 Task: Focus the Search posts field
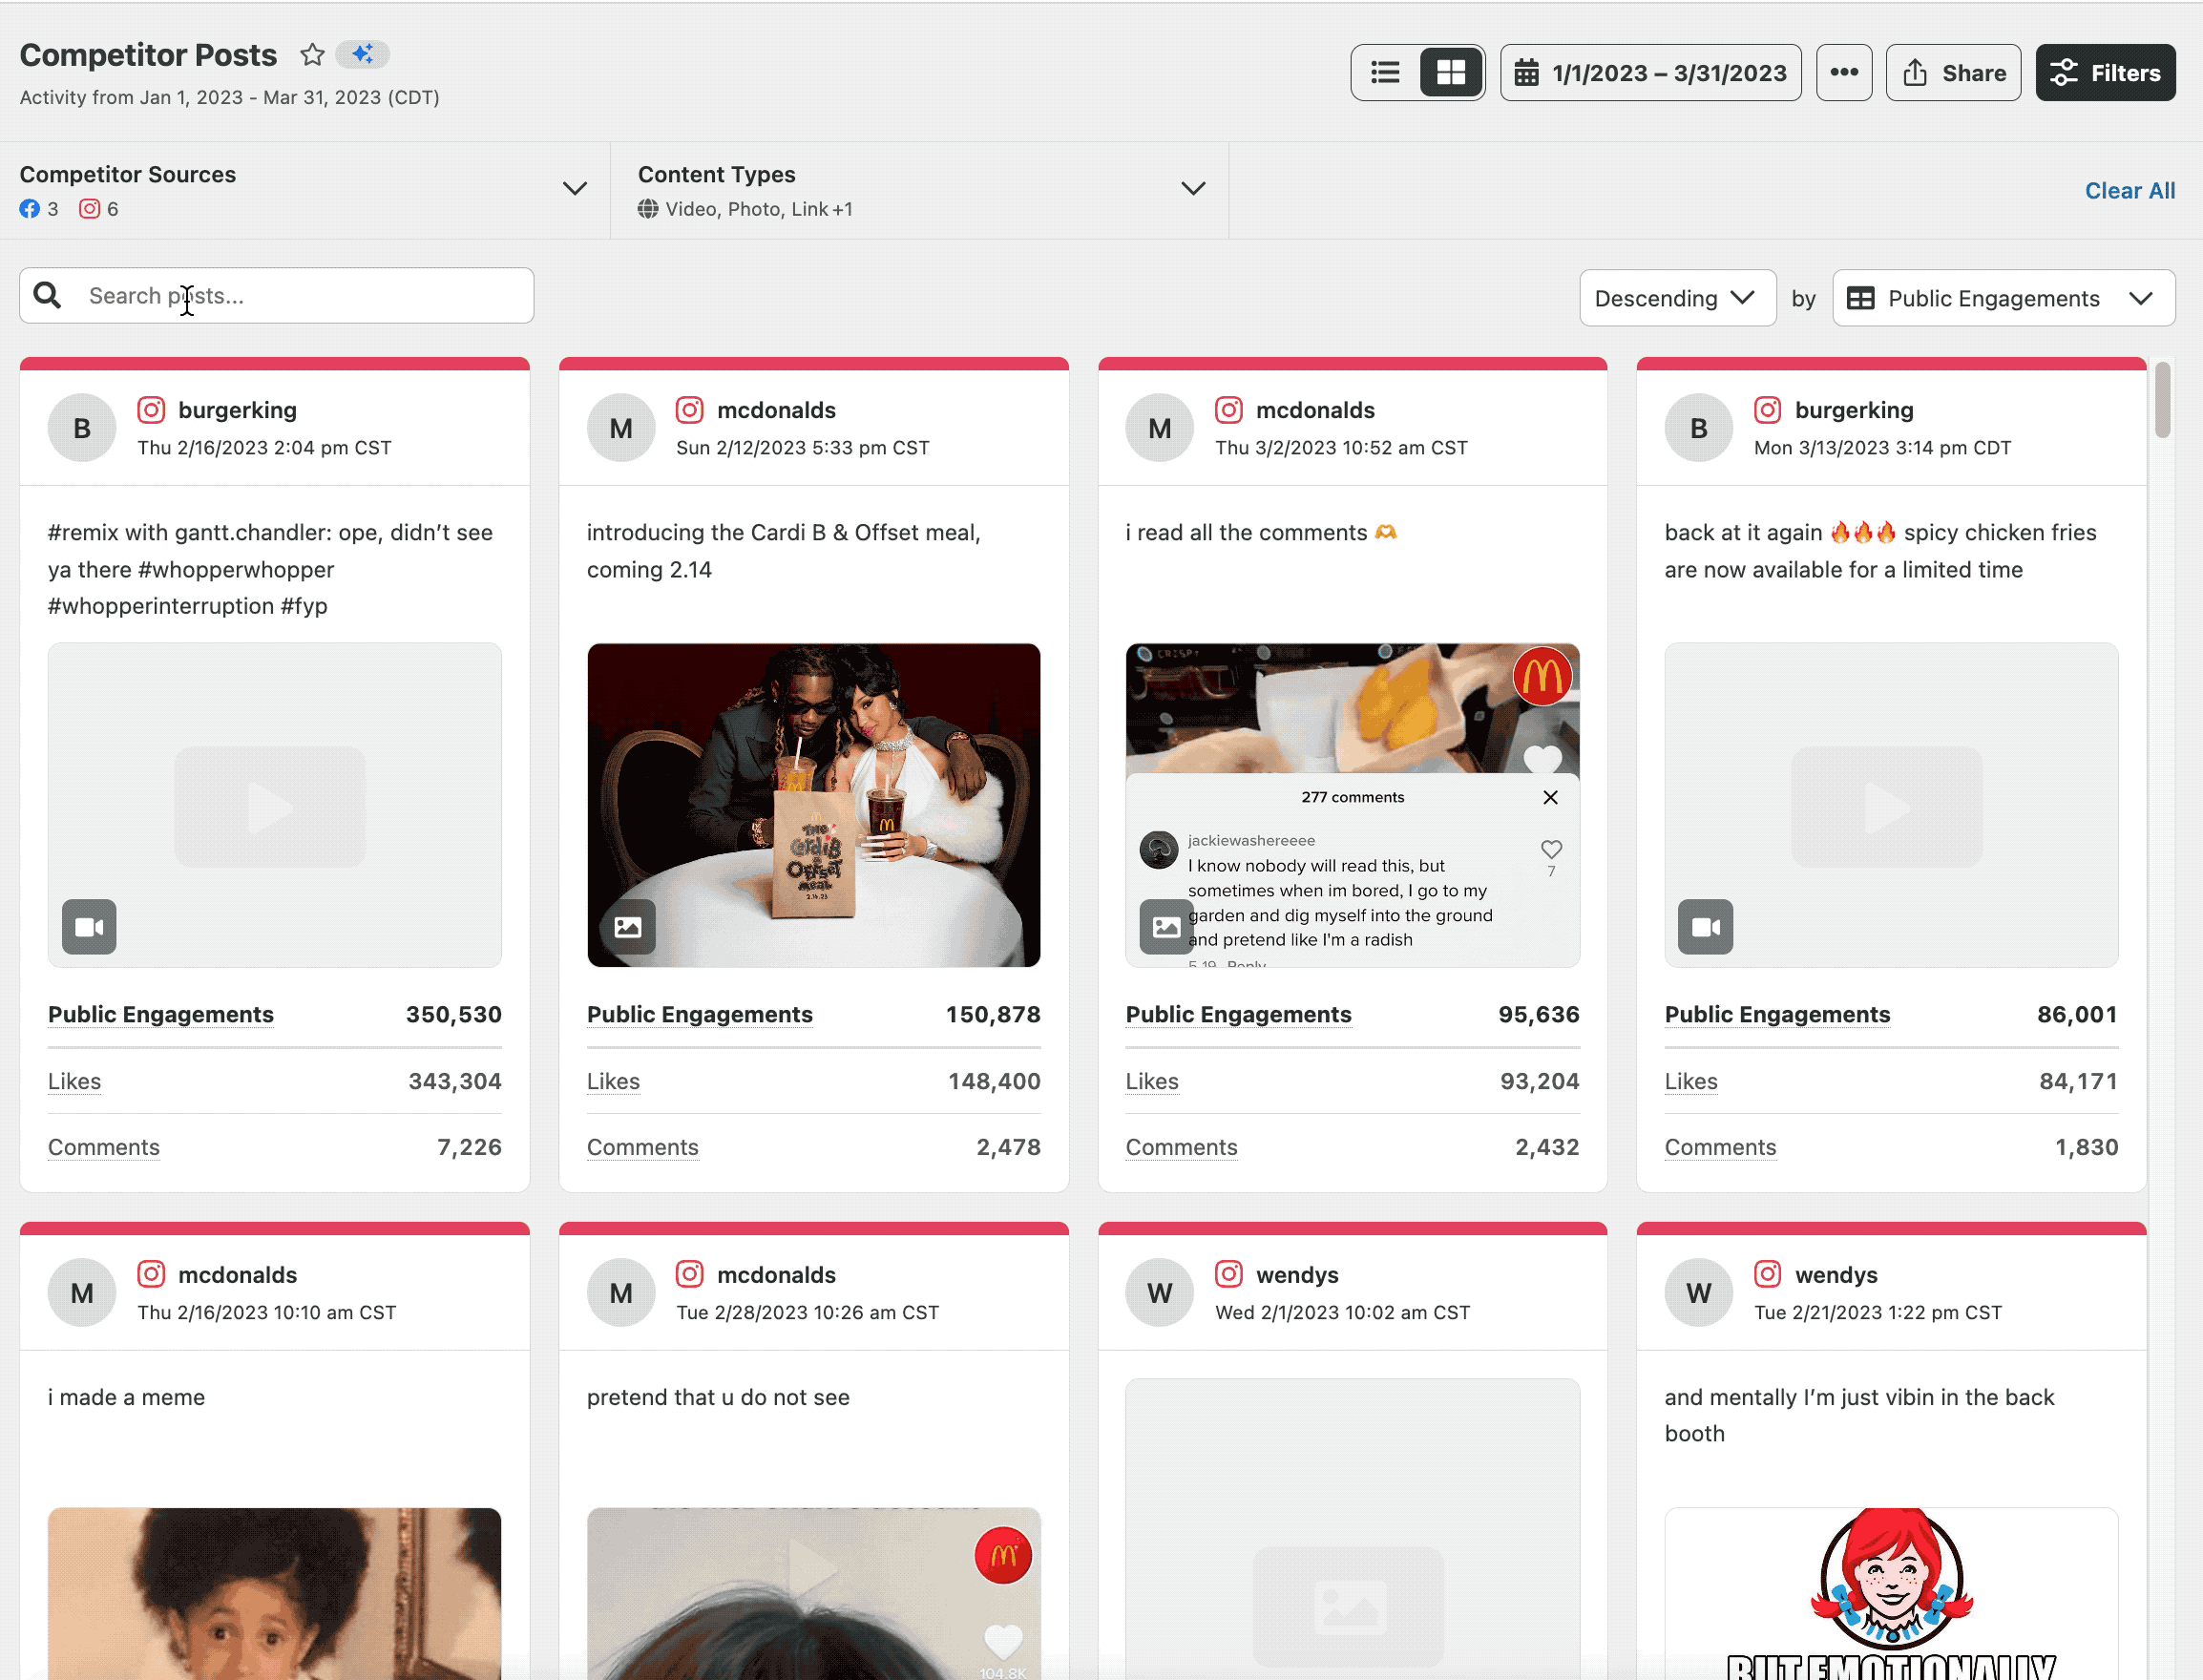[277, 296]
